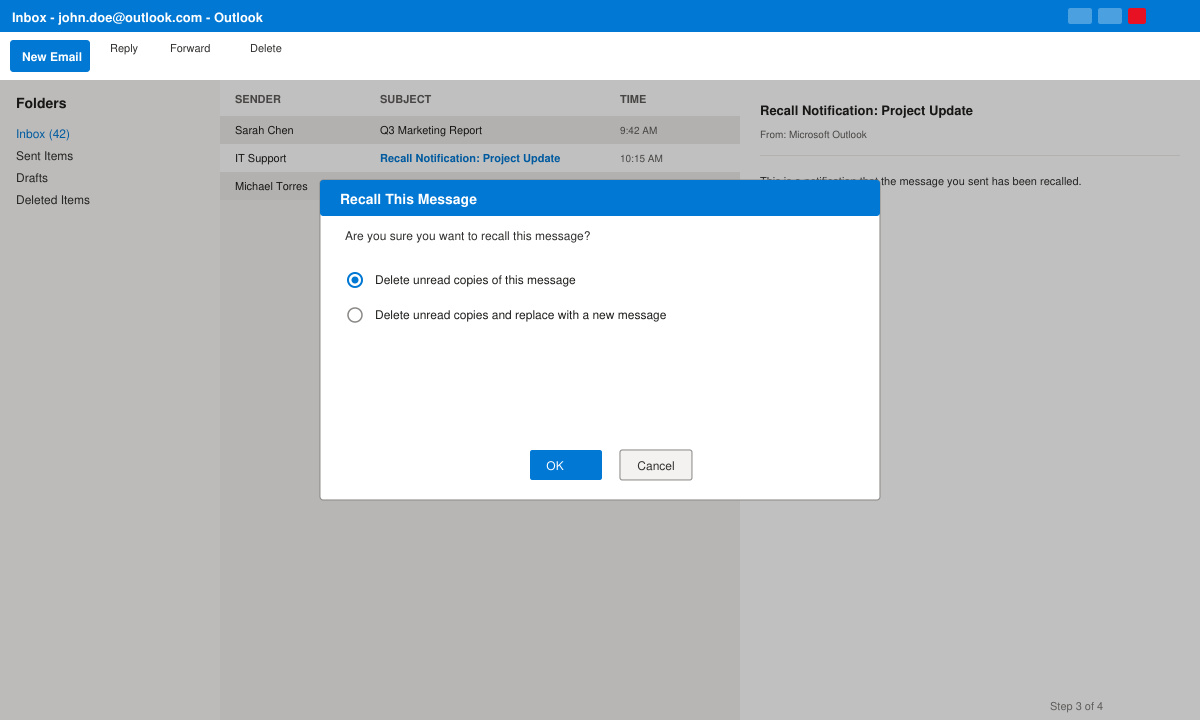The width and height of the screenshot is (1200, 720).
Task: Select the IT Support sender row
Action: (480, 158)
